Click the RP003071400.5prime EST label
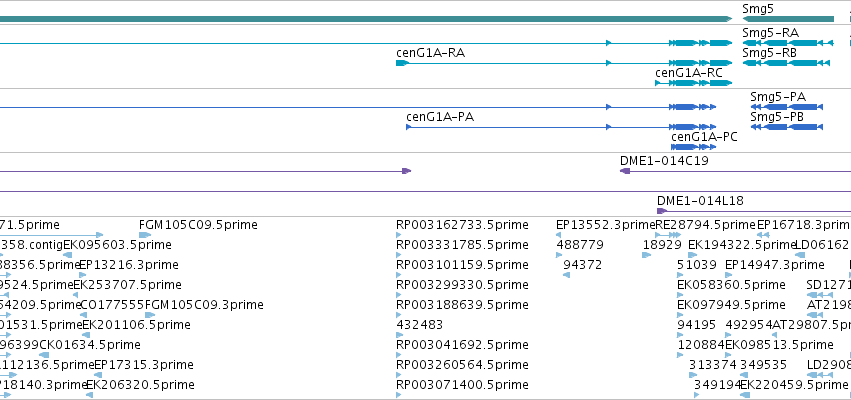 [x=462, y=385]
